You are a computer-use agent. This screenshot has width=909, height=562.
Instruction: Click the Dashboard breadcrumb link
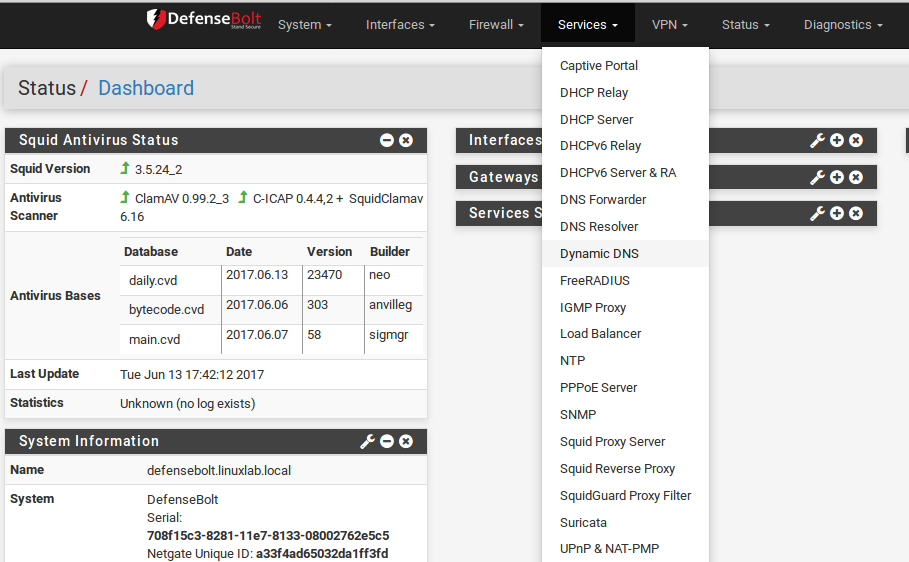146,88
